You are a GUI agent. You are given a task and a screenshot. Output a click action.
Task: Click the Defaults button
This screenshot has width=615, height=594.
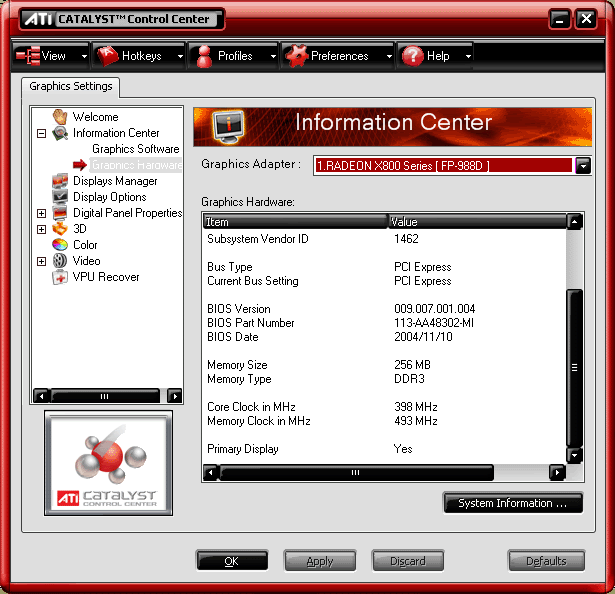coord(546,561)
